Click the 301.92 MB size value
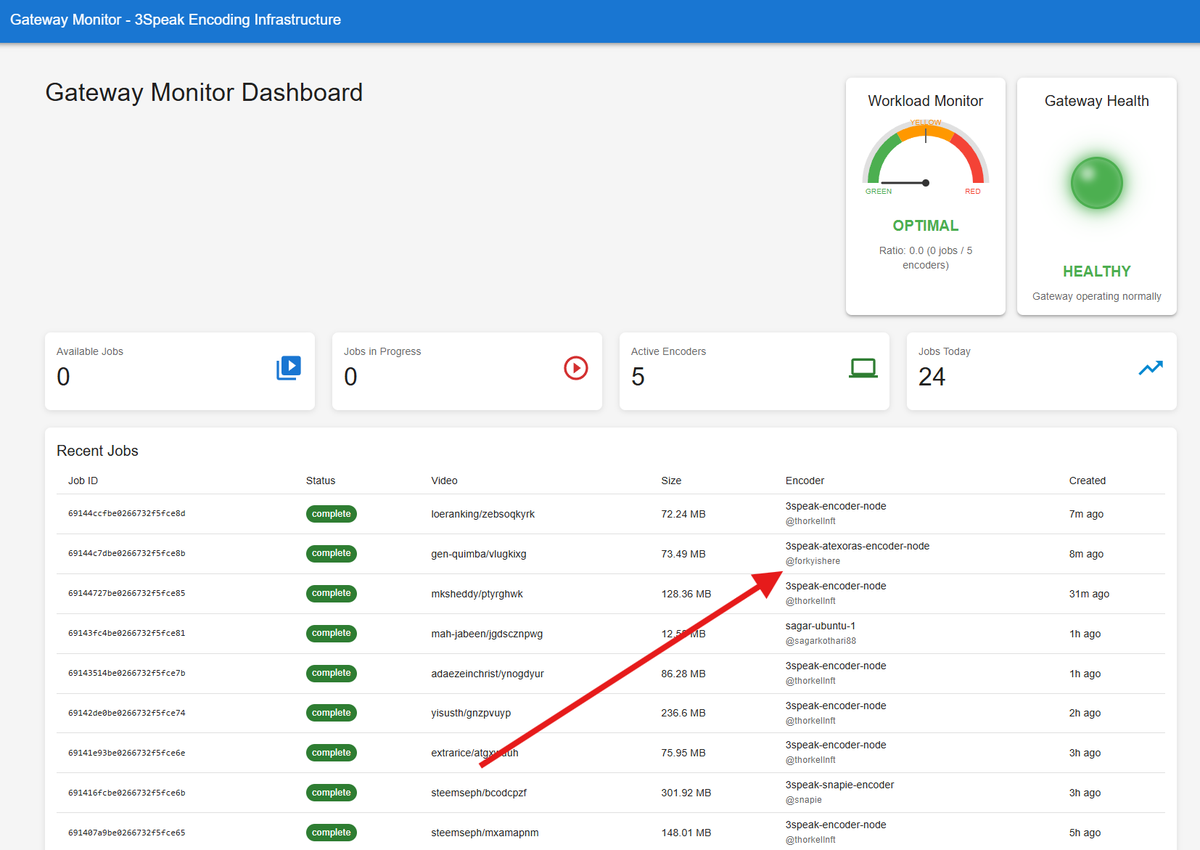Image resolution: width=1200 pixels, height=850 pixels. pyautogui.click(x=686, y=793)
